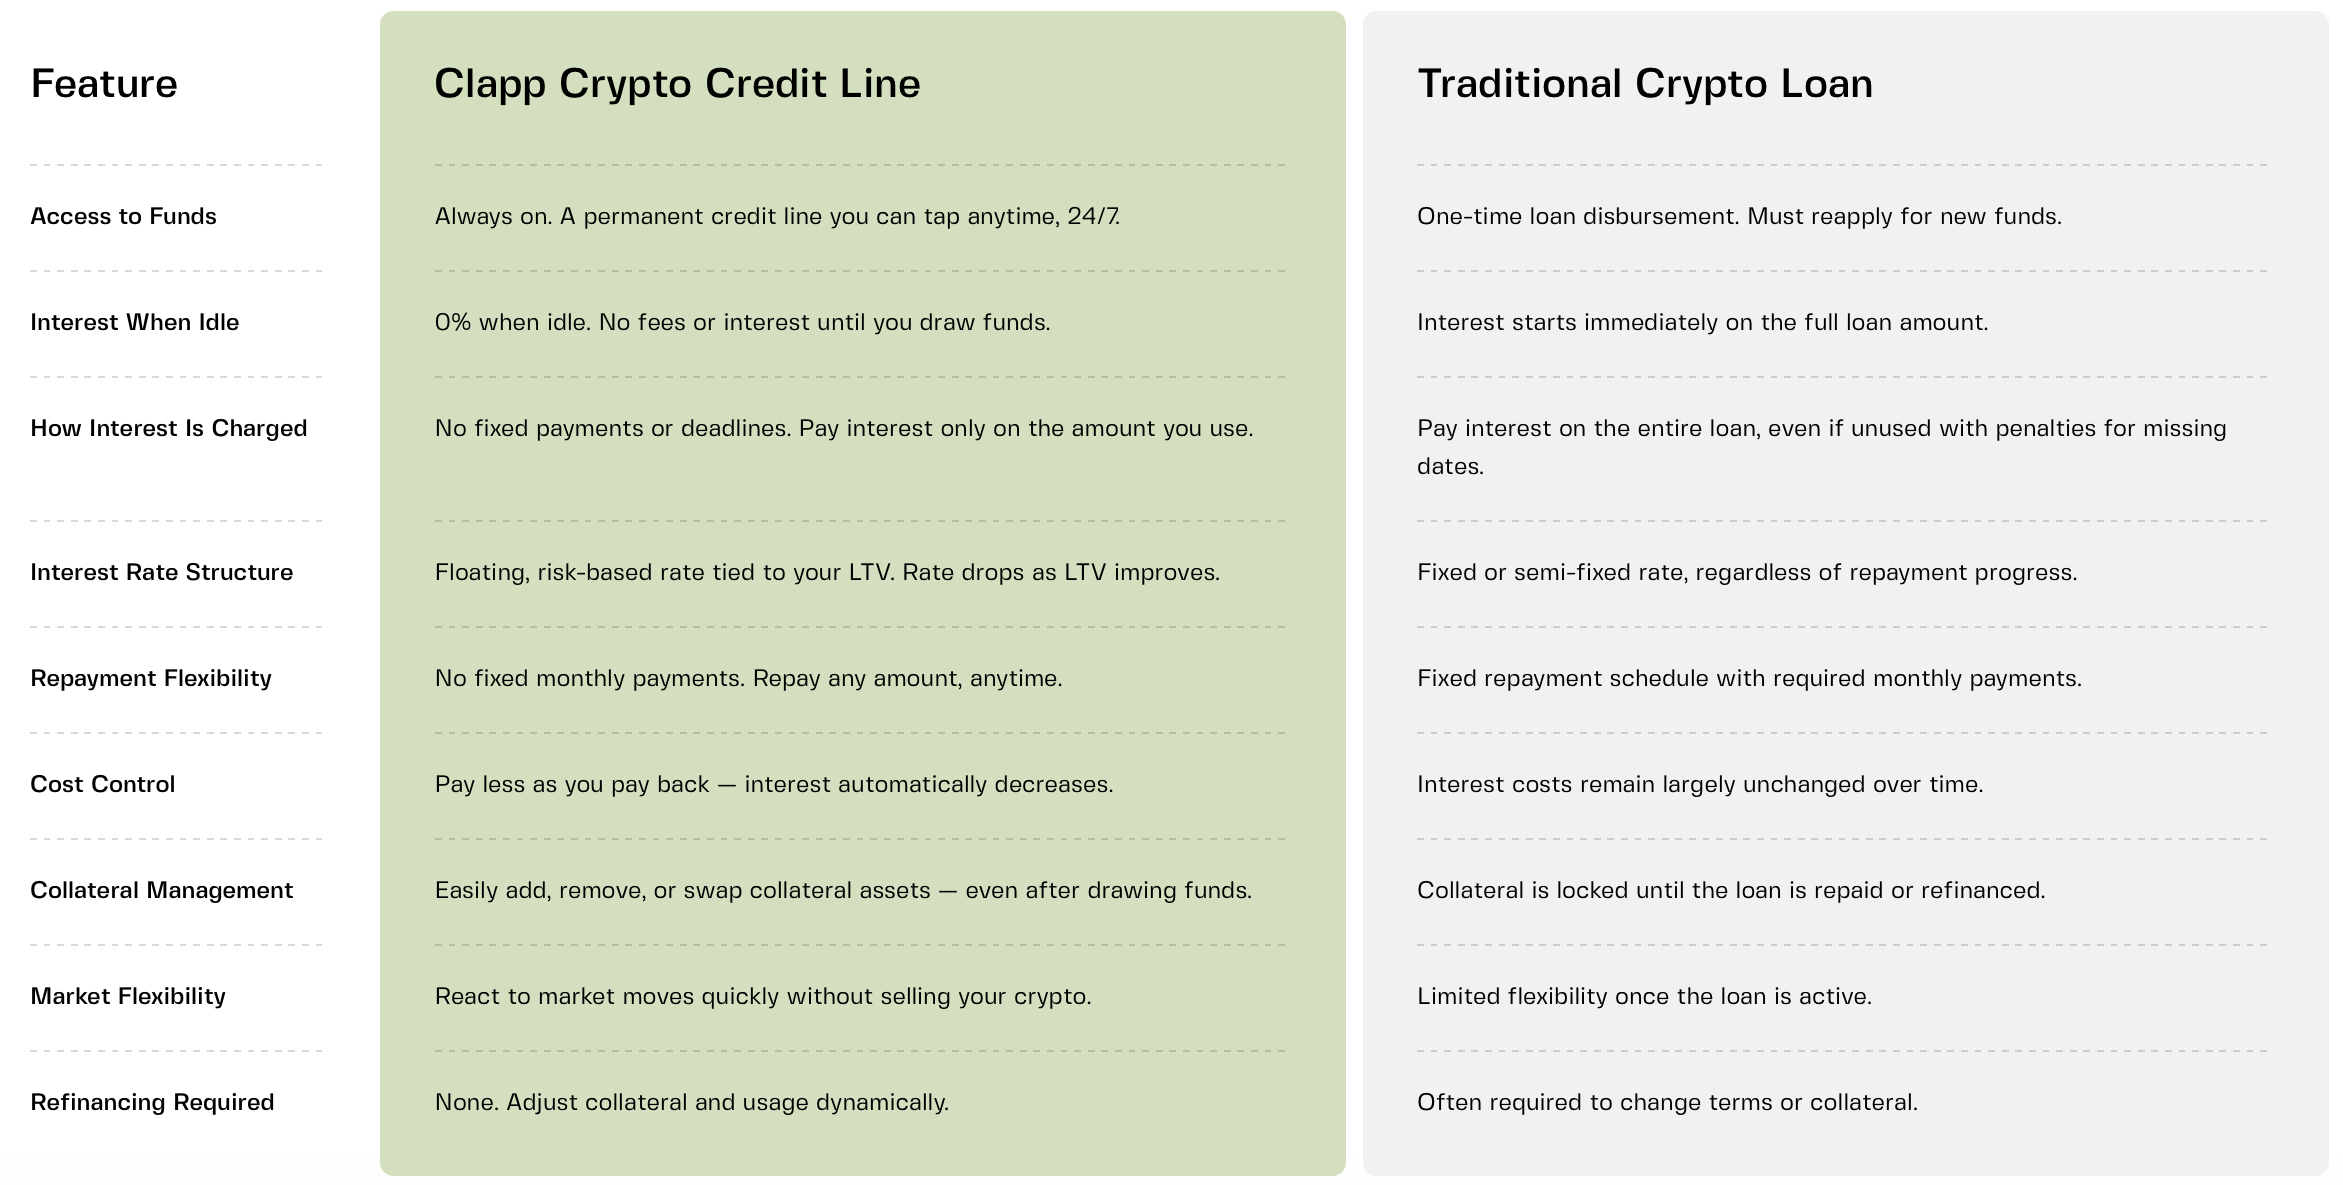The height and width of the screenshot is (1185, 2343).
Task: Select the Clapp Crypto Credit Line heading
Action: click(x=677, y=84)
